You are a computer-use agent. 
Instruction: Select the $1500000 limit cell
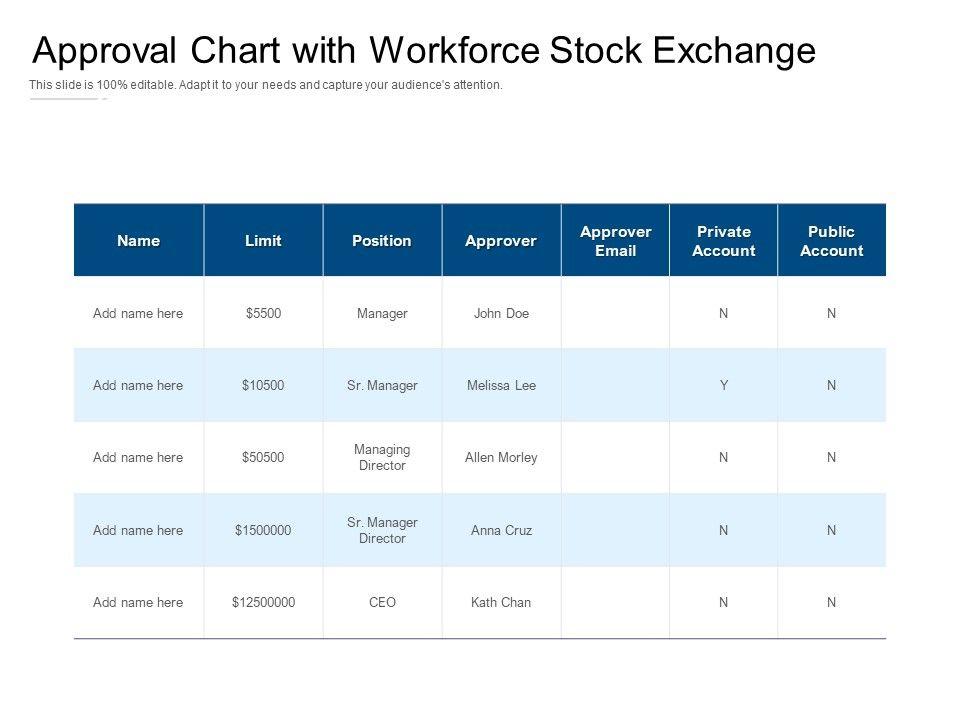[x=263, y=530]
